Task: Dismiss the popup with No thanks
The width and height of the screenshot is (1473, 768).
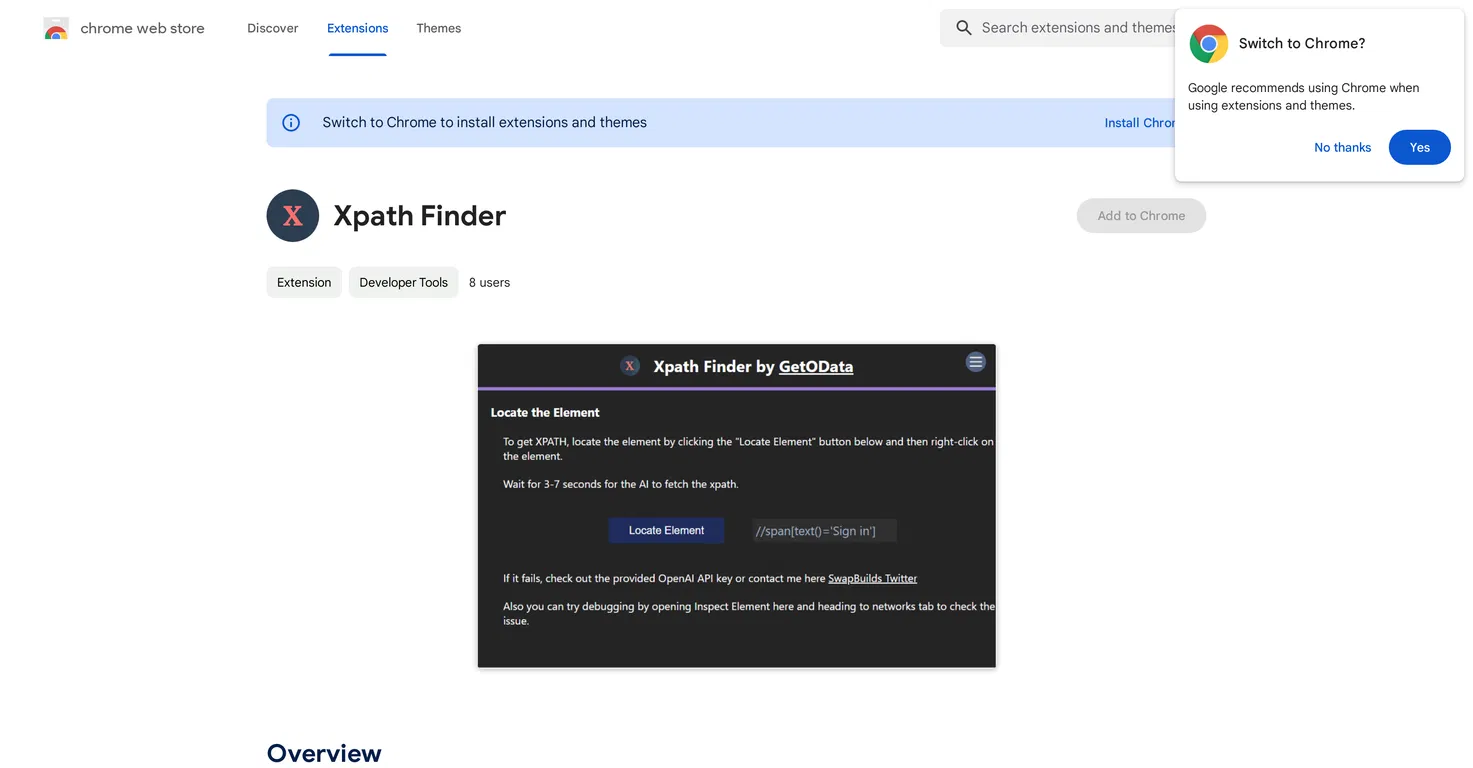Action: [1342, 148]
